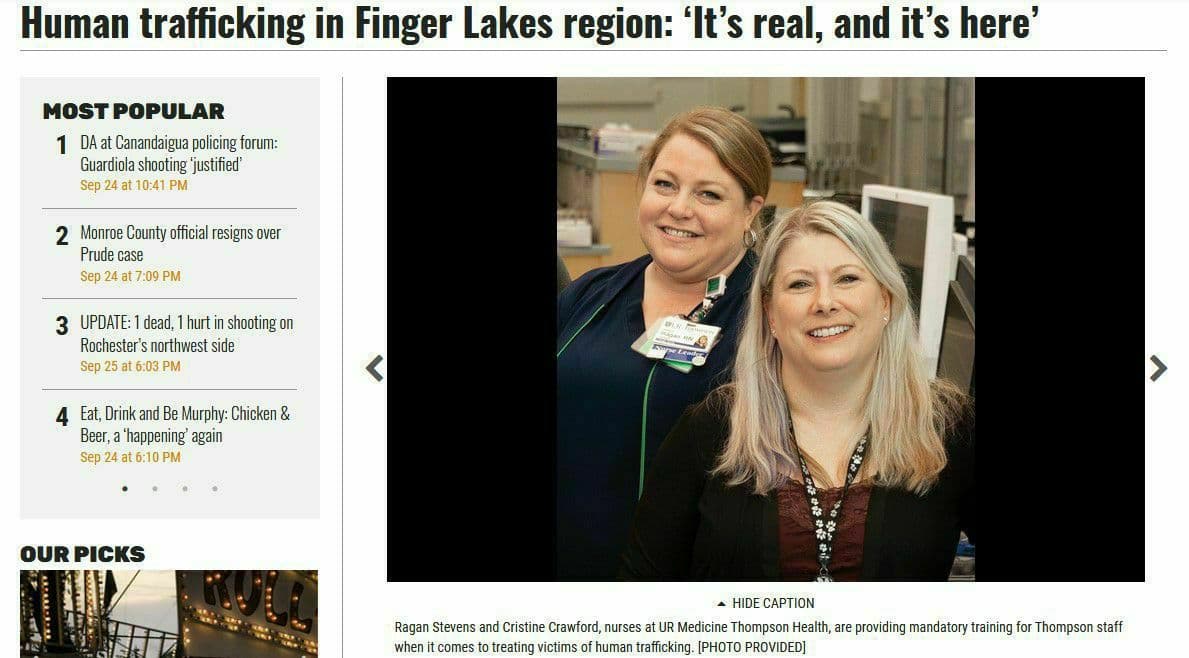1189x658 pixels.
Task: Click the Our Picks carnival thumbnail
Action: (169, 614)
